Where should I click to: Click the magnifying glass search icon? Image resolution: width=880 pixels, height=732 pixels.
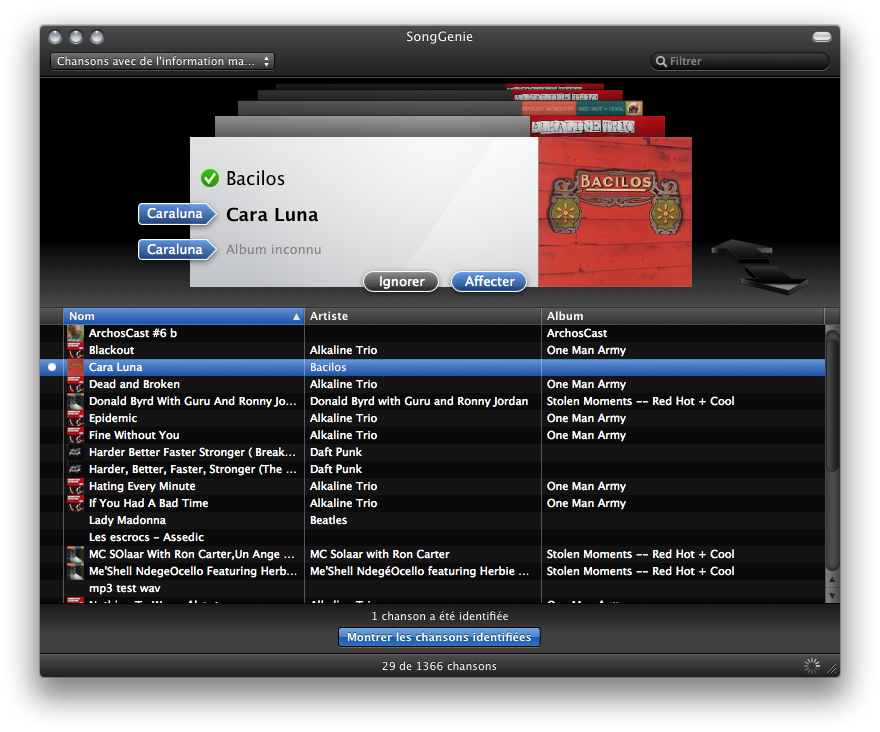pos(661,62)
